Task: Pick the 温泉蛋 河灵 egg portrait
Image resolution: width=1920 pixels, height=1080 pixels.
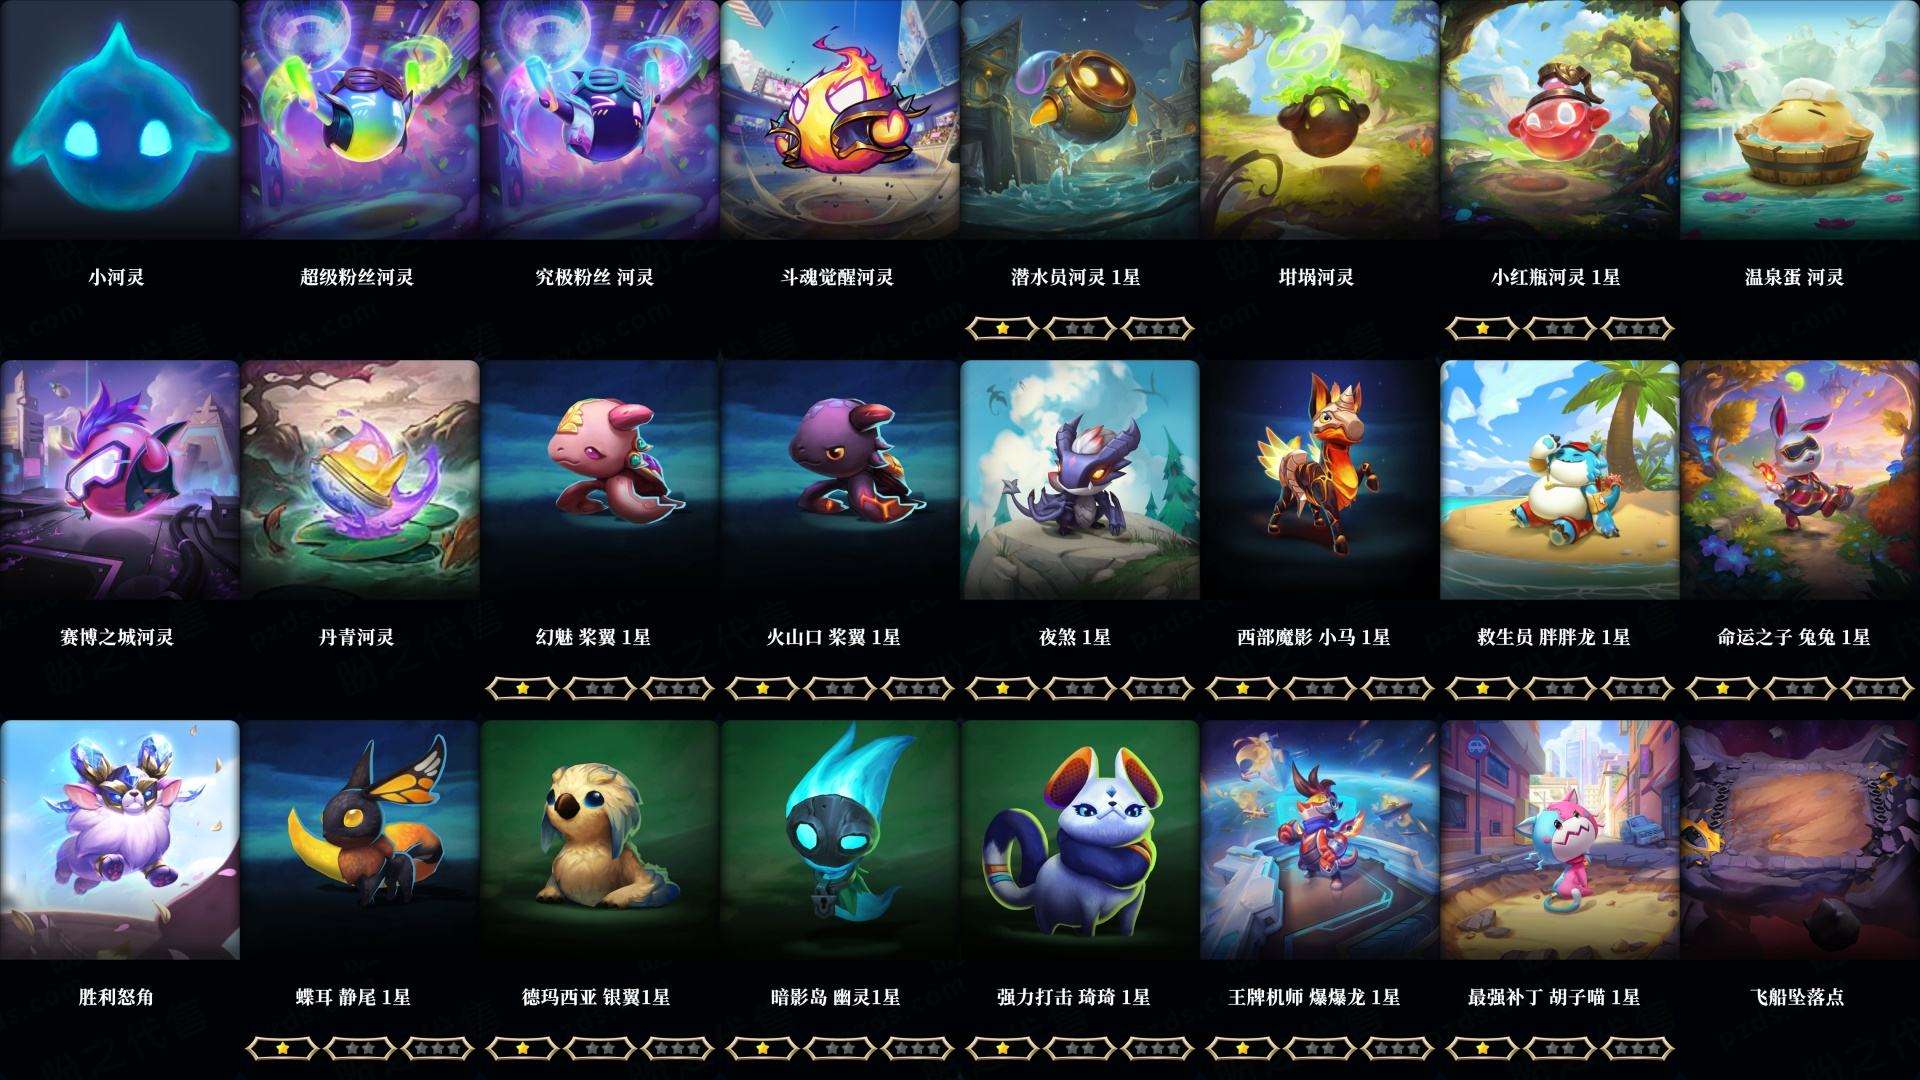Action: click(1799, 120)
